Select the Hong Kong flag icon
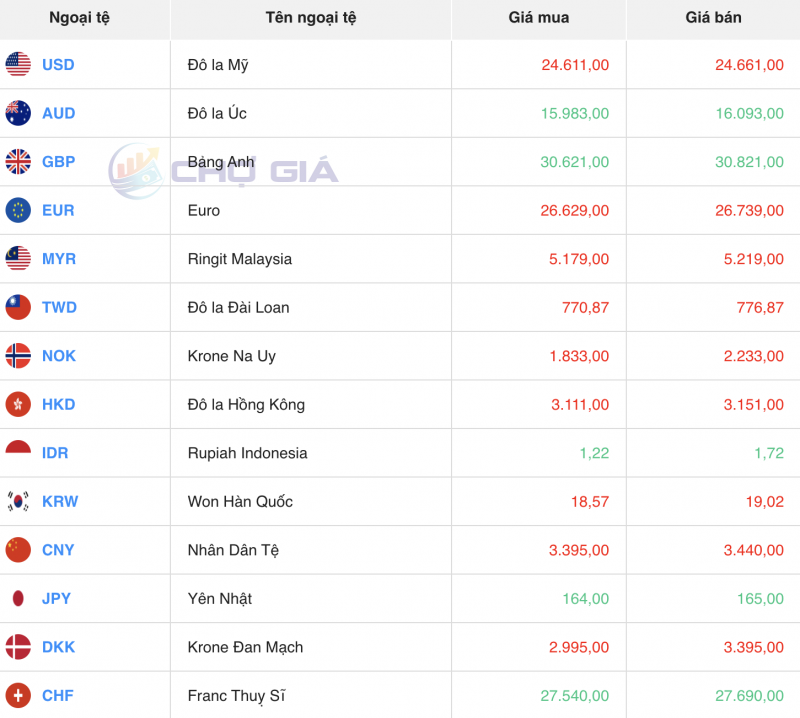800x718 pixels. click(x=18, y=404)
